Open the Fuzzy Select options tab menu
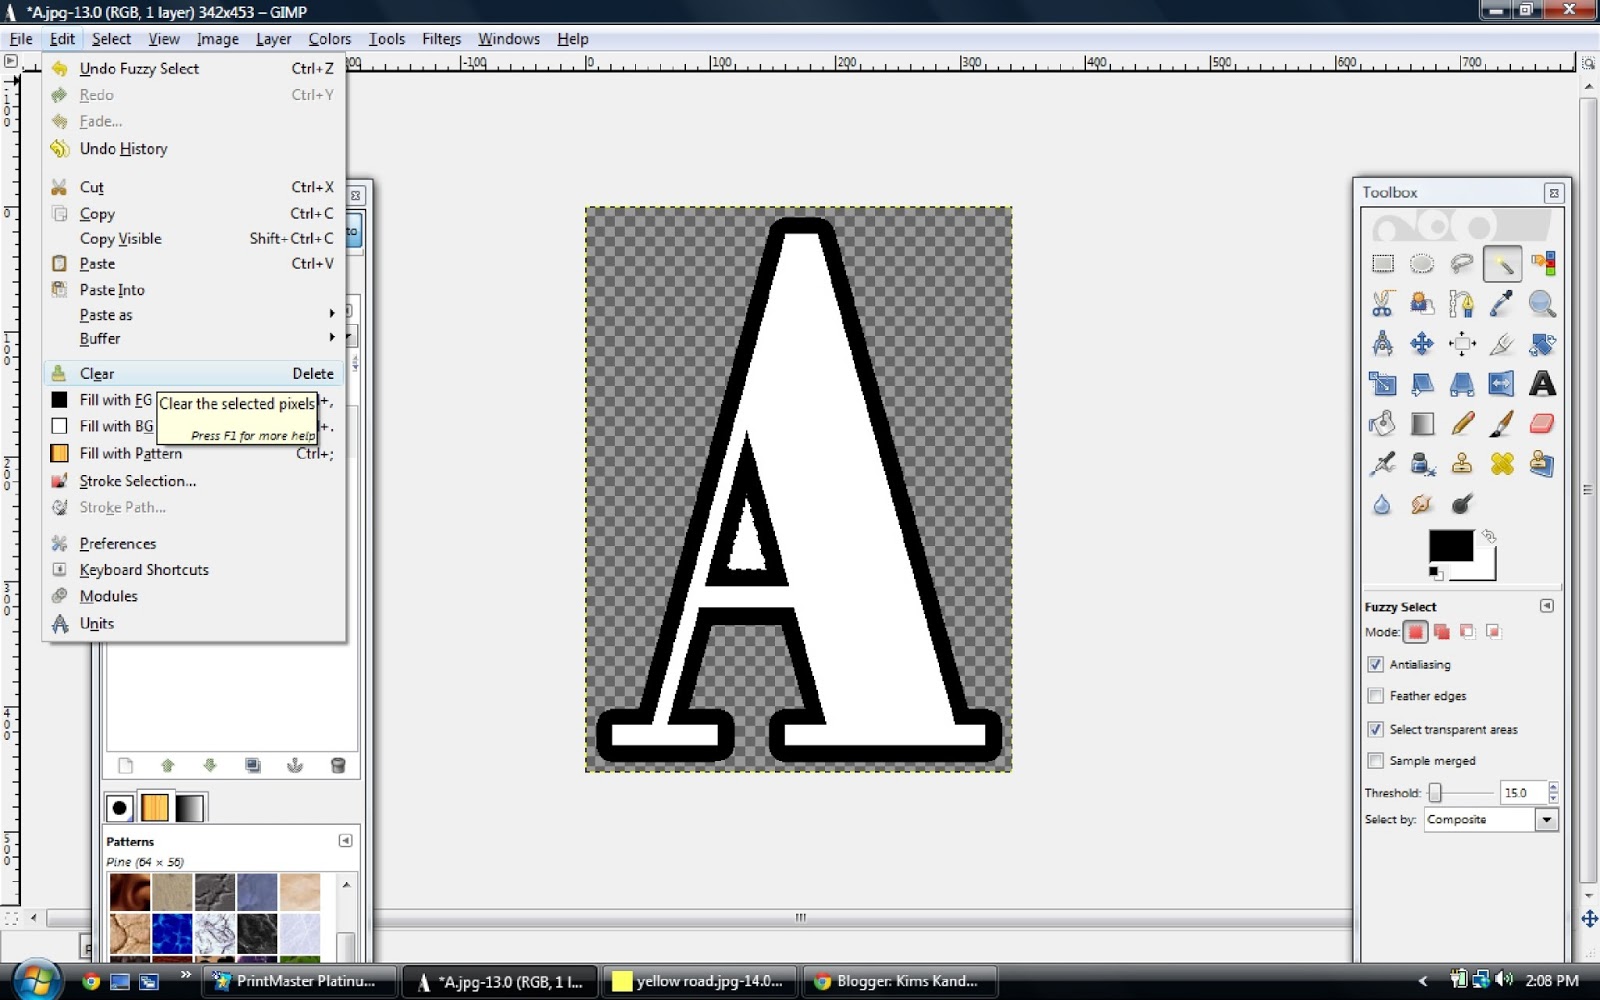1600x1000 pixels. pos(1547,606)
